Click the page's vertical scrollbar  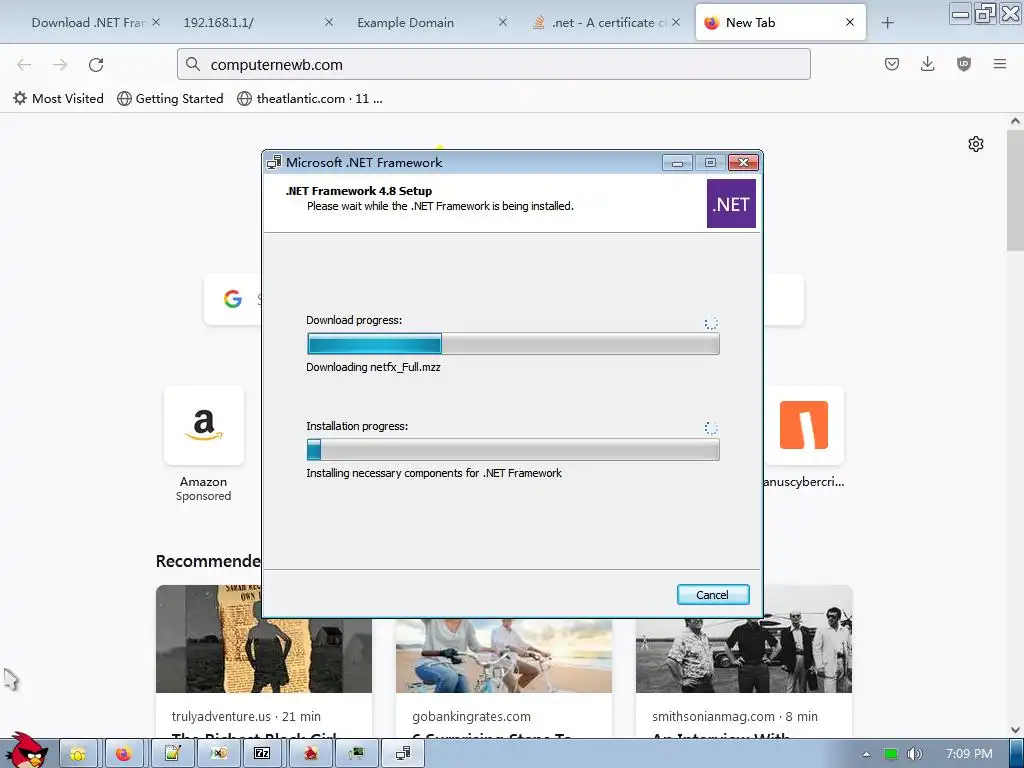(x=1015, y=189)
